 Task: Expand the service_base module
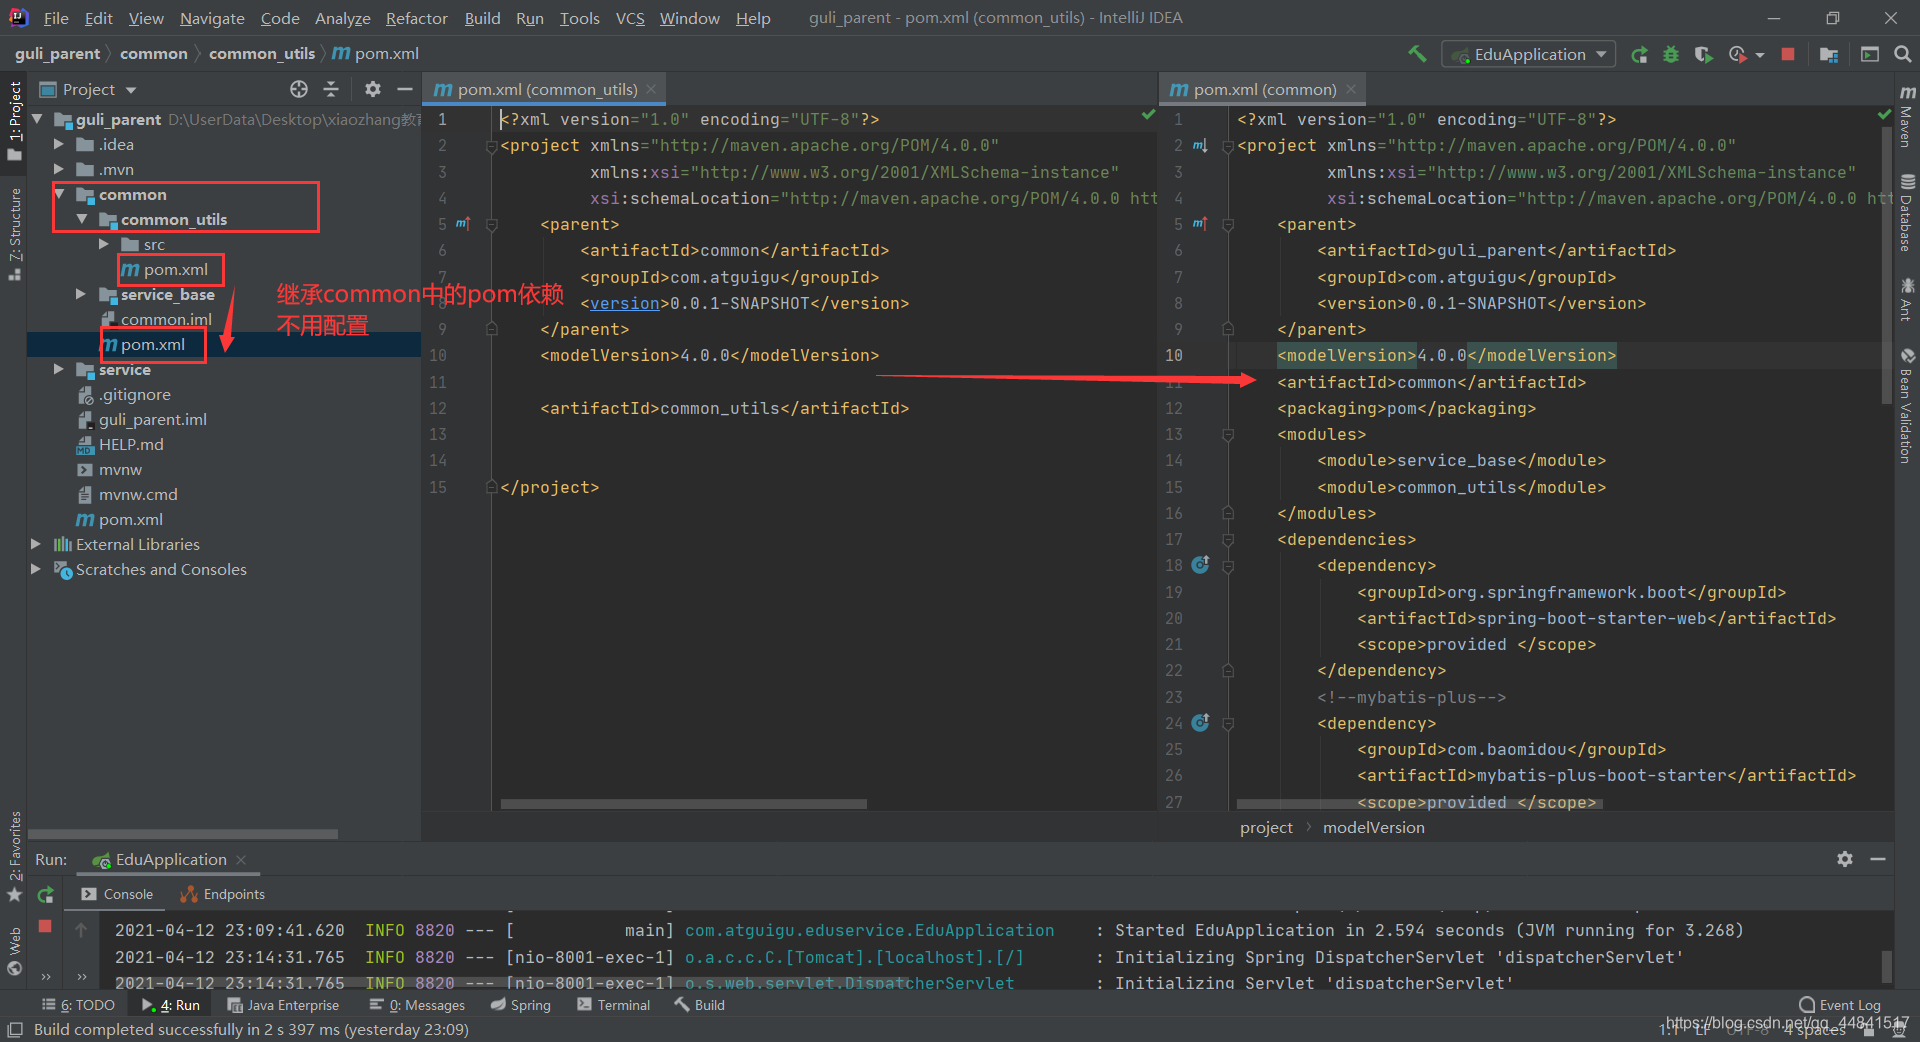(81, 294)
